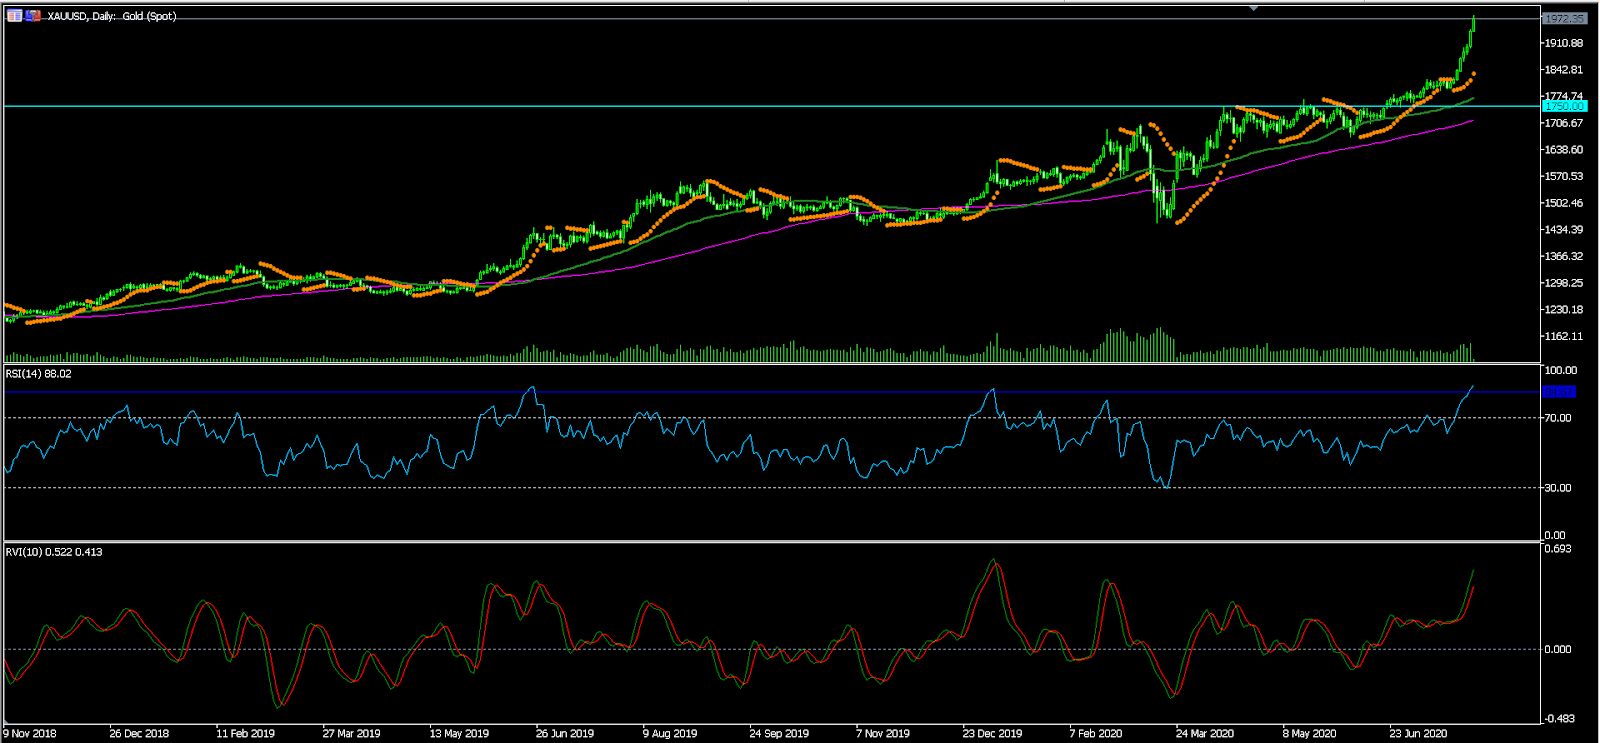Screen dimensions: 1600x743
Task: Click the date label 24 Mar 2020
Action: coord(1205,734)
